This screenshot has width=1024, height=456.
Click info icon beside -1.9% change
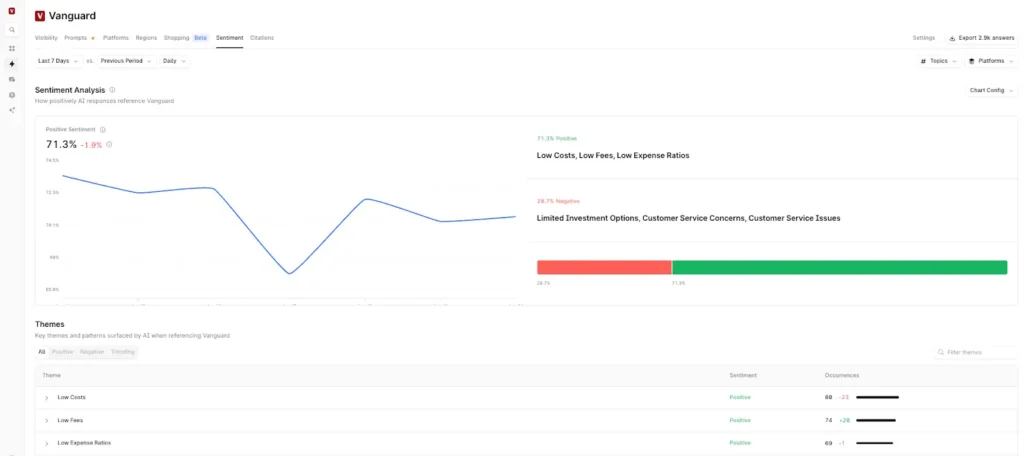point(109,144)
